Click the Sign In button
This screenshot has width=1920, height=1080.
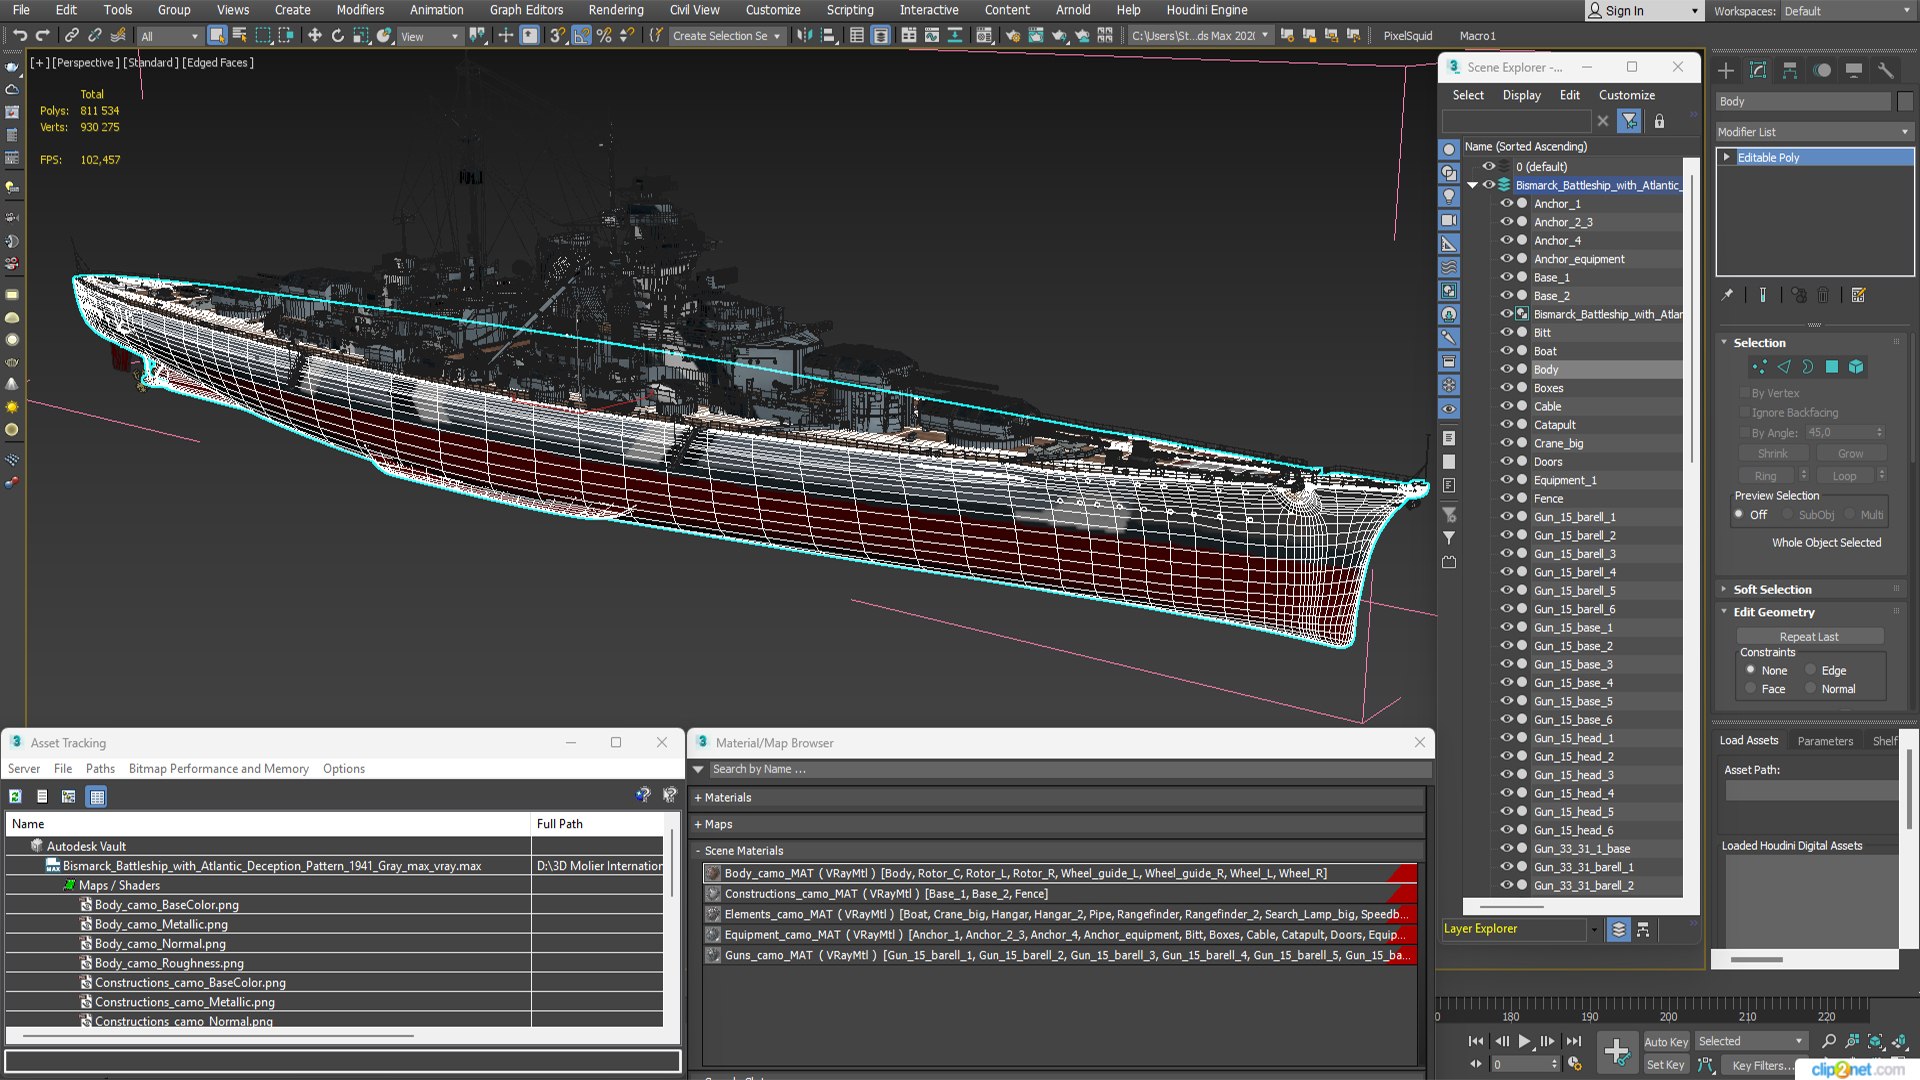1643,11
